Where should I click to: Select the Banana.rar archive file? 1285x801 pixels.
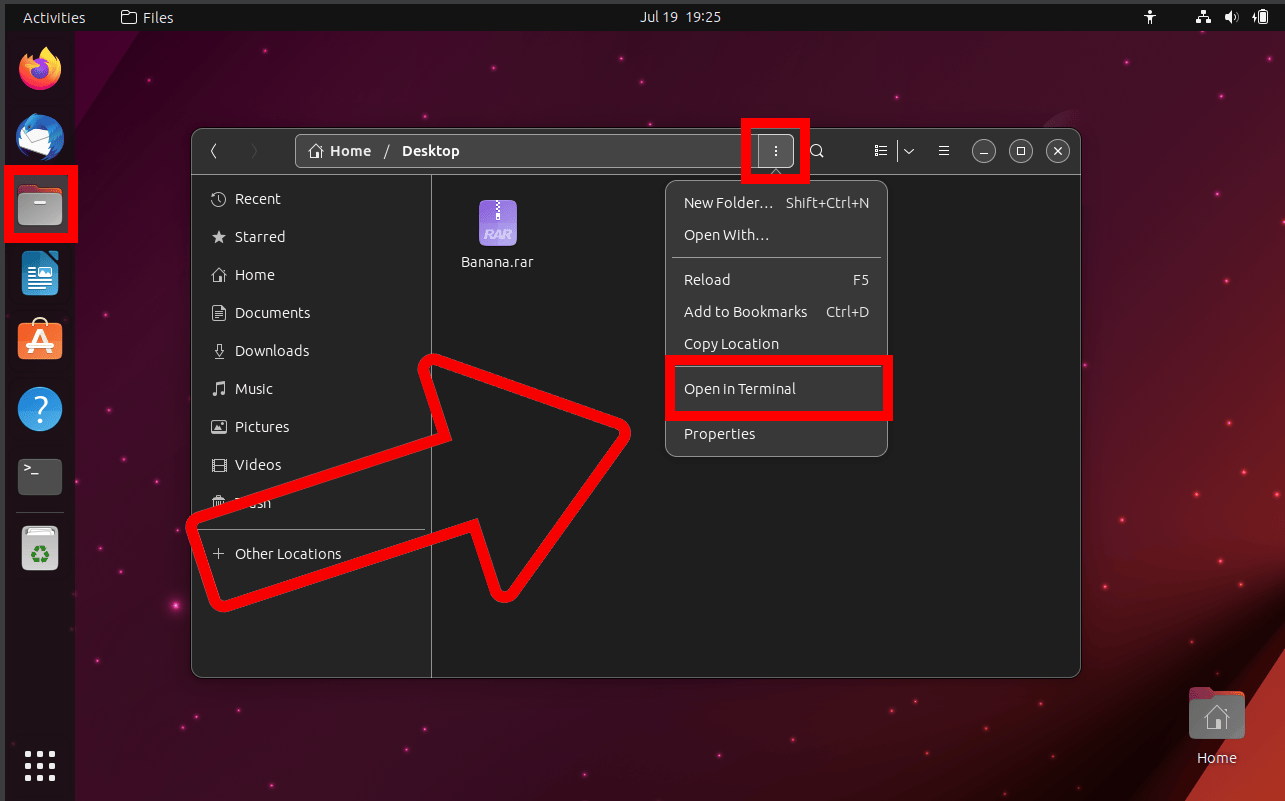(497, 223)
